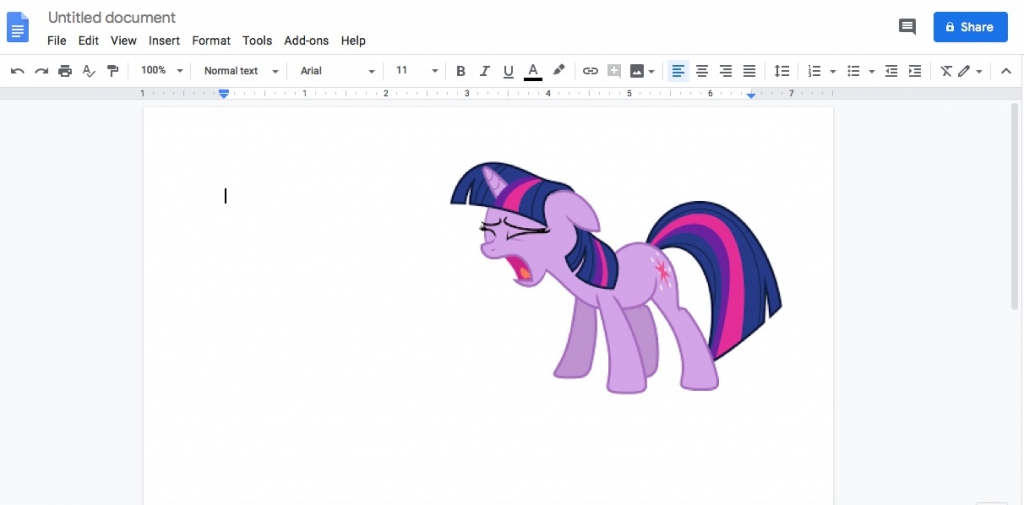Image resolution: width=1024 pixels, height=505 pixels.
Task: Toggle italic formatting
Action: point(484,71)
